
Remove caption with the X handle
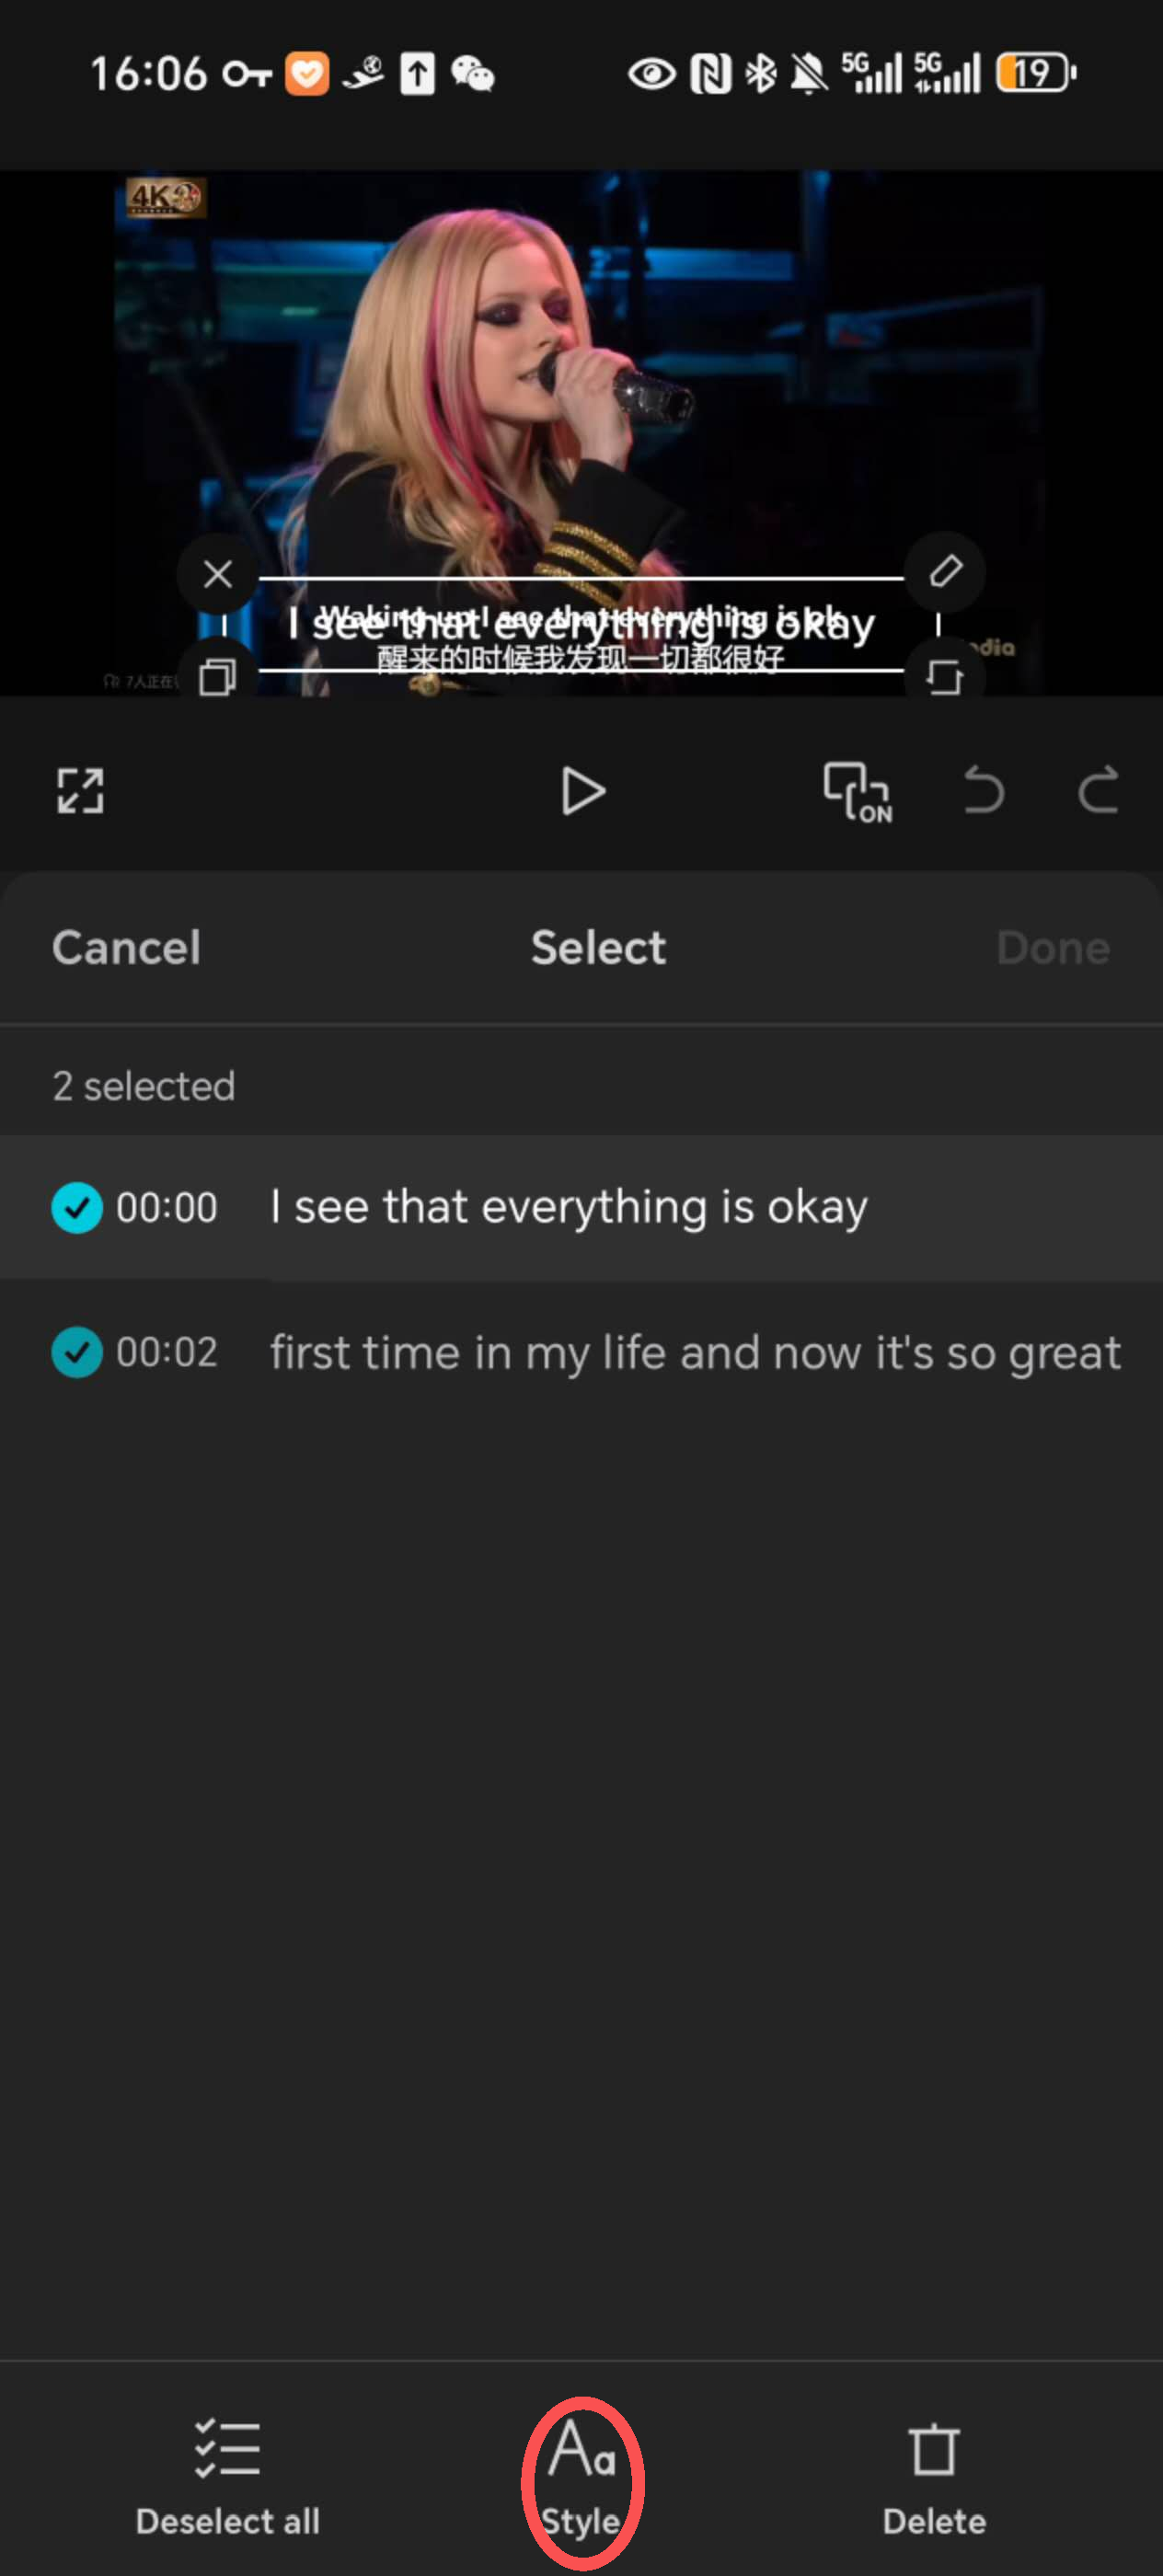(217, 574)
